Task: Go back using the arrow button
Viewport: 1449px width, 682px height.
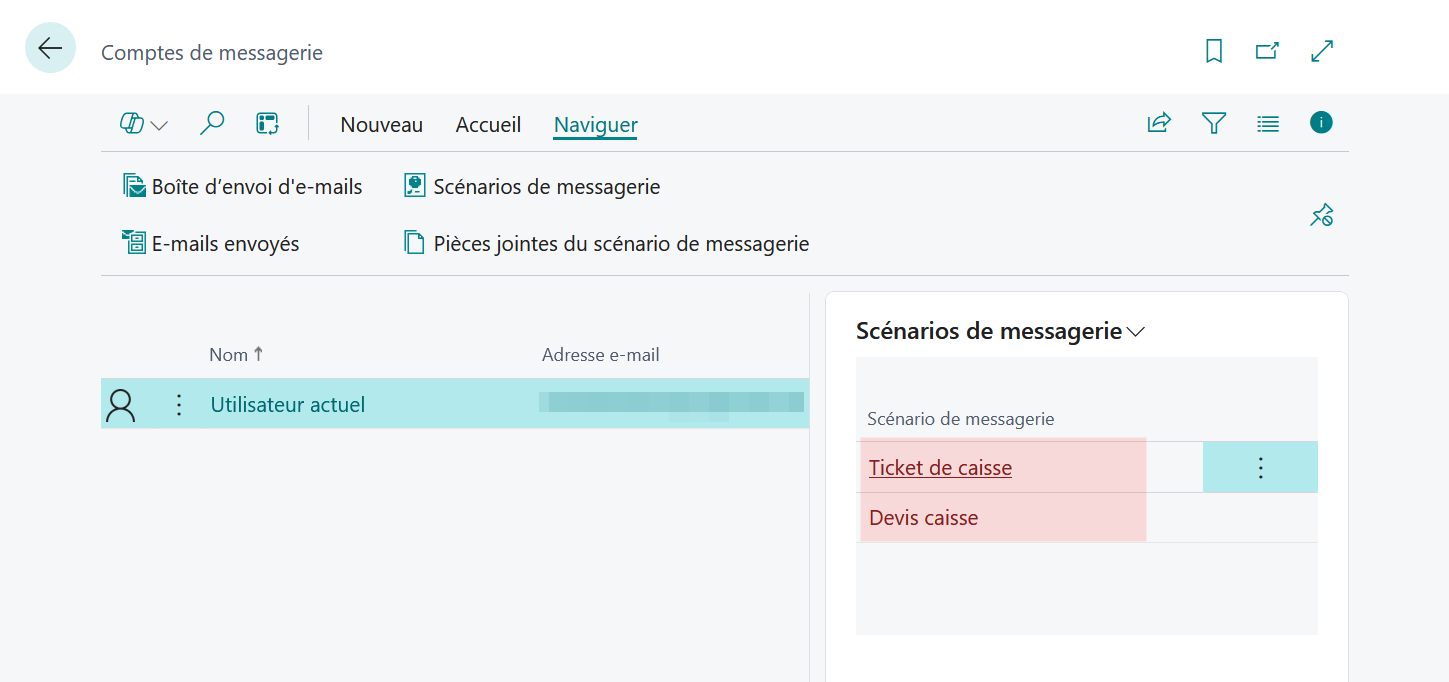Action: pyautogui.click(x=50, y=48)
